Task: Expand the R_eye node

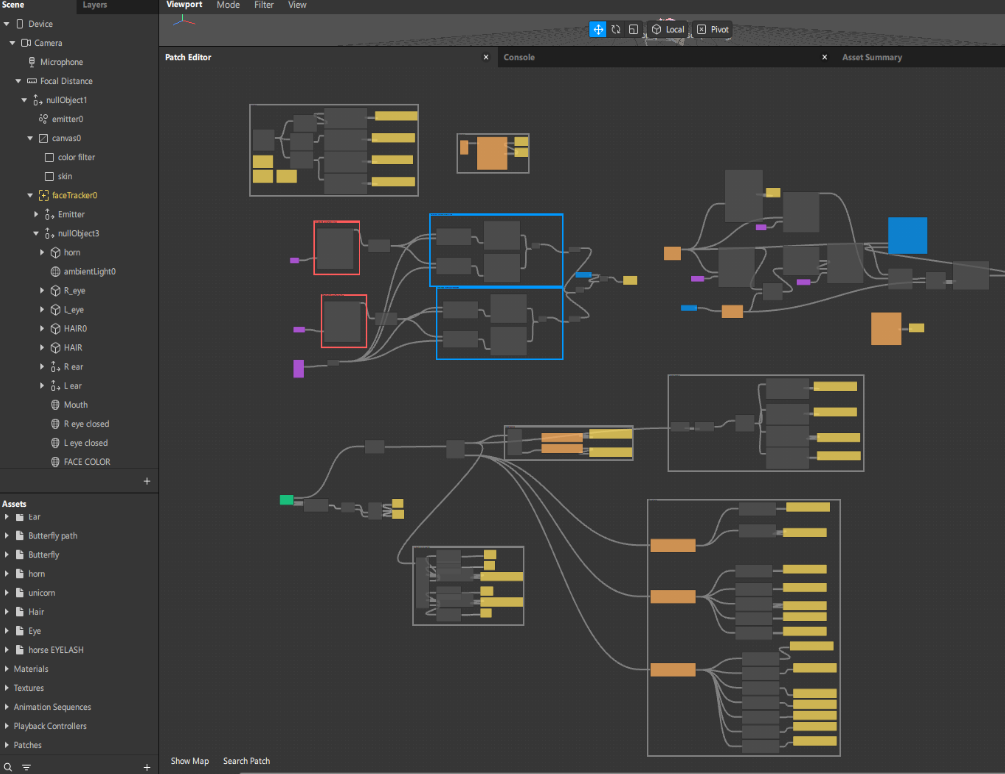Action: click(42, 291)
